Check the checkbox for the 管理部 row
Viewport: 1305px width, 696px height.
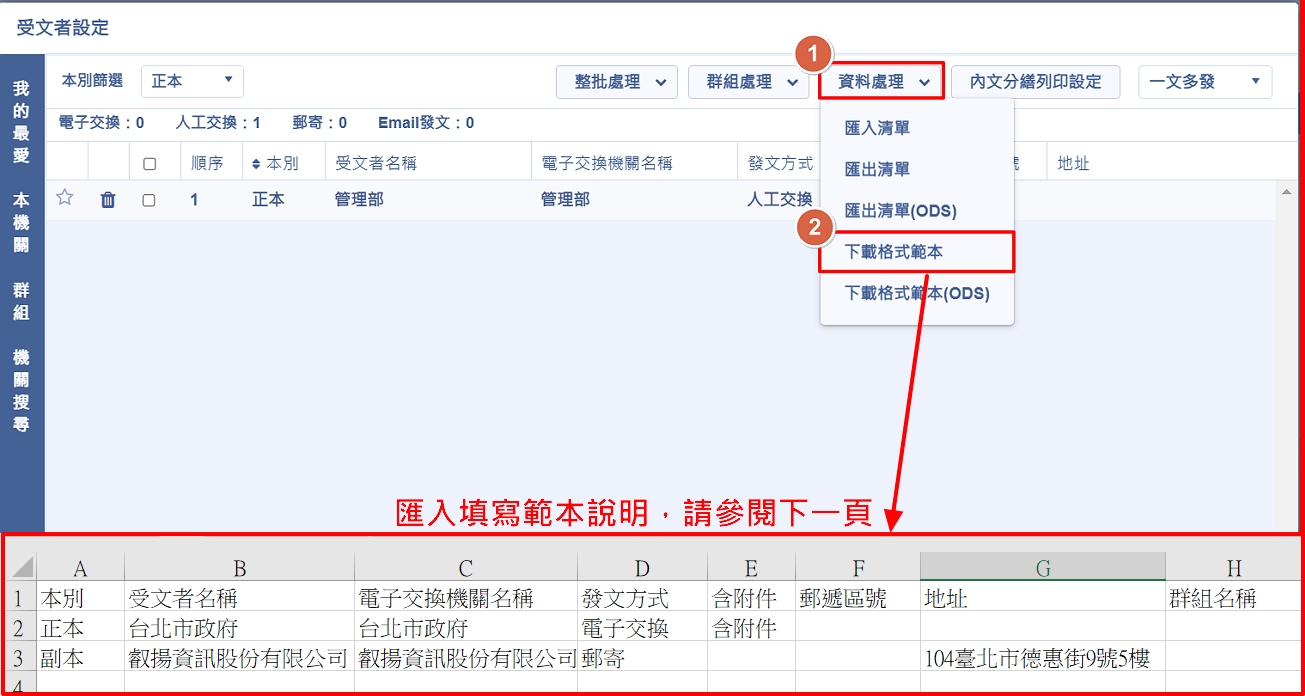coord(149,200)
